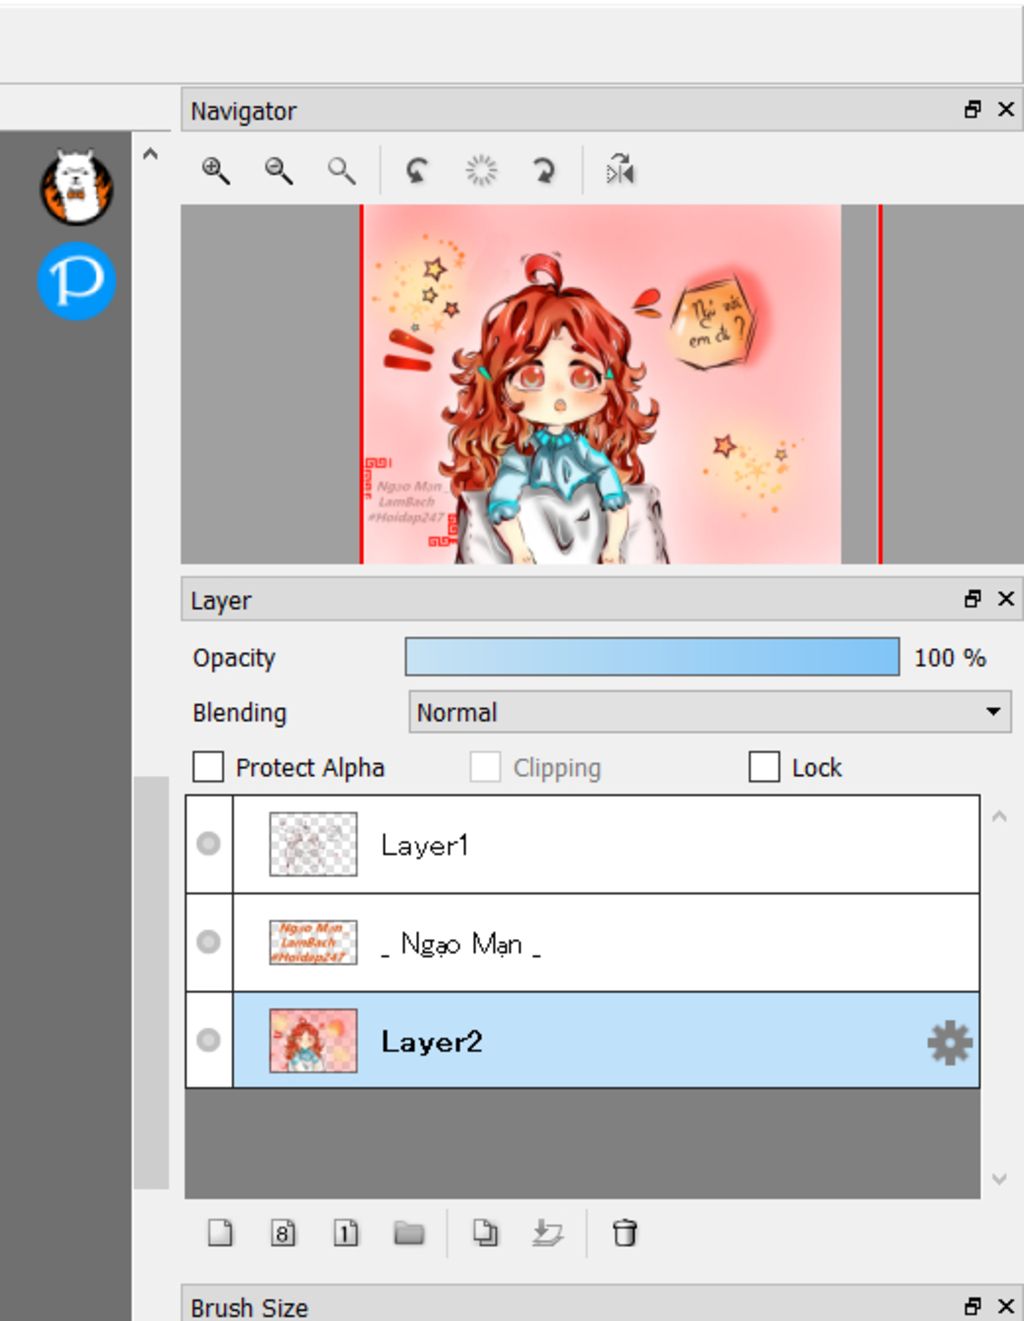The width and height of the screenshot is (1024, 1321).
Task: Float the Navigator panel
Action: (972, 109)
